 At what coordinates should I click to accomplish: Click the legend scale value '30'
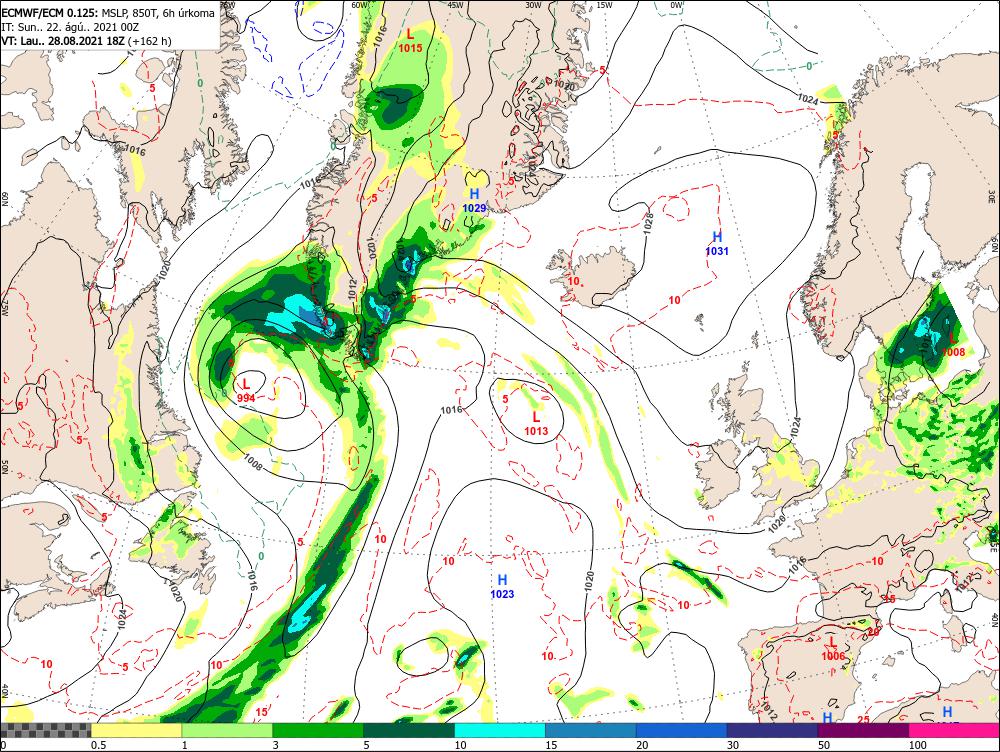[733, 745]
